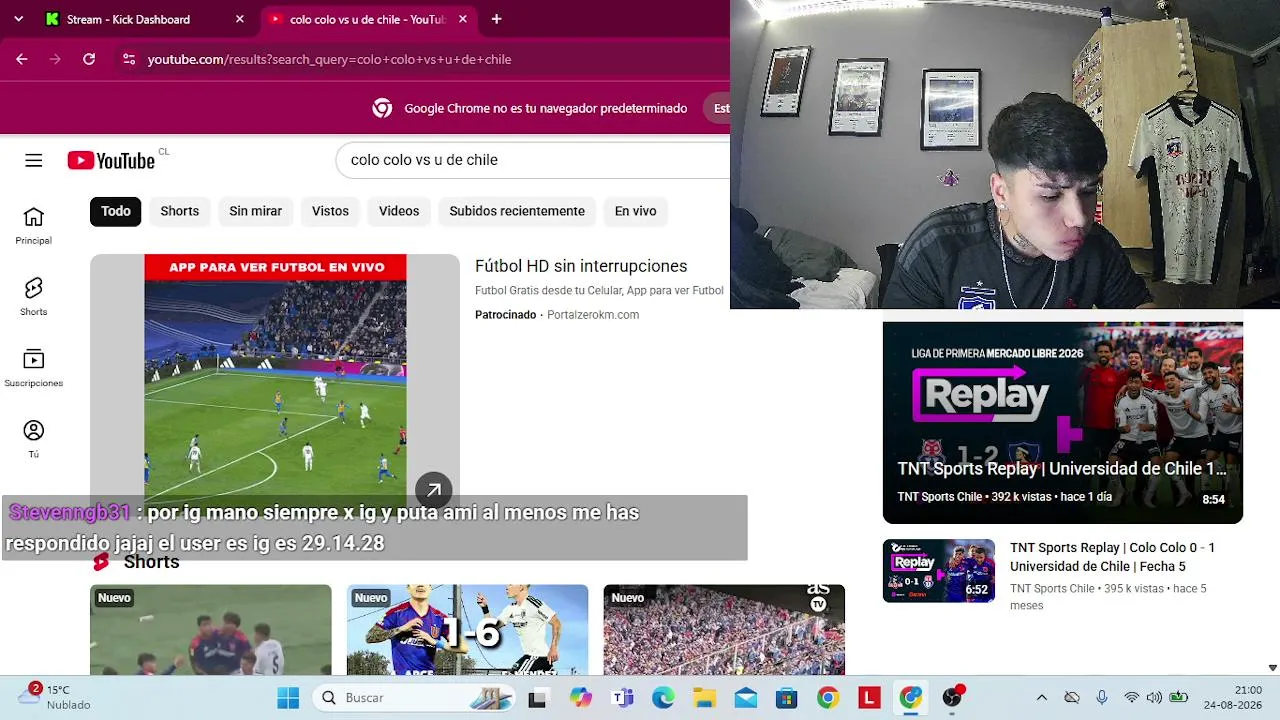The width and height of the screenshot is (1280, 720).
Task: Open Suscripciones in the YouTube sidebar
Action: (33, 368)
